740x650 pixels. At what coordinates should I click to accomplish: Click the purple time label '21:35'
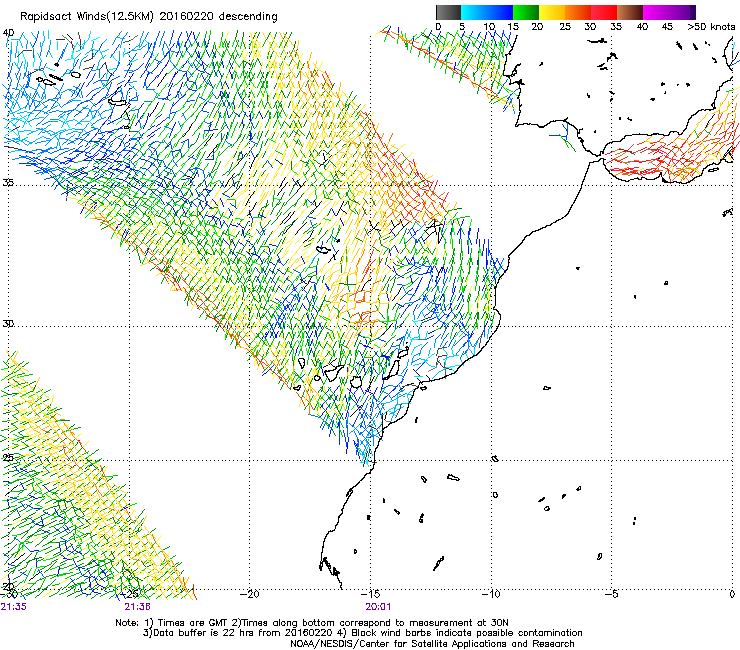13,607
